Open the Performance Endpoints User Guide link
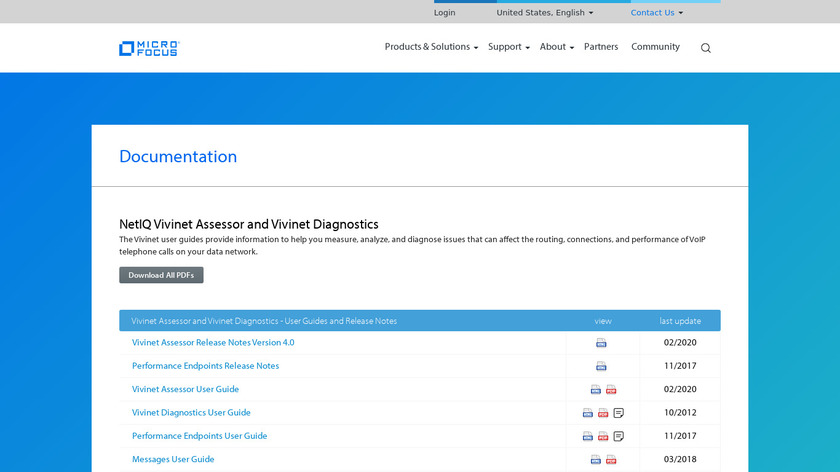Viewport: 840px width, 472px height. point(199,437)
